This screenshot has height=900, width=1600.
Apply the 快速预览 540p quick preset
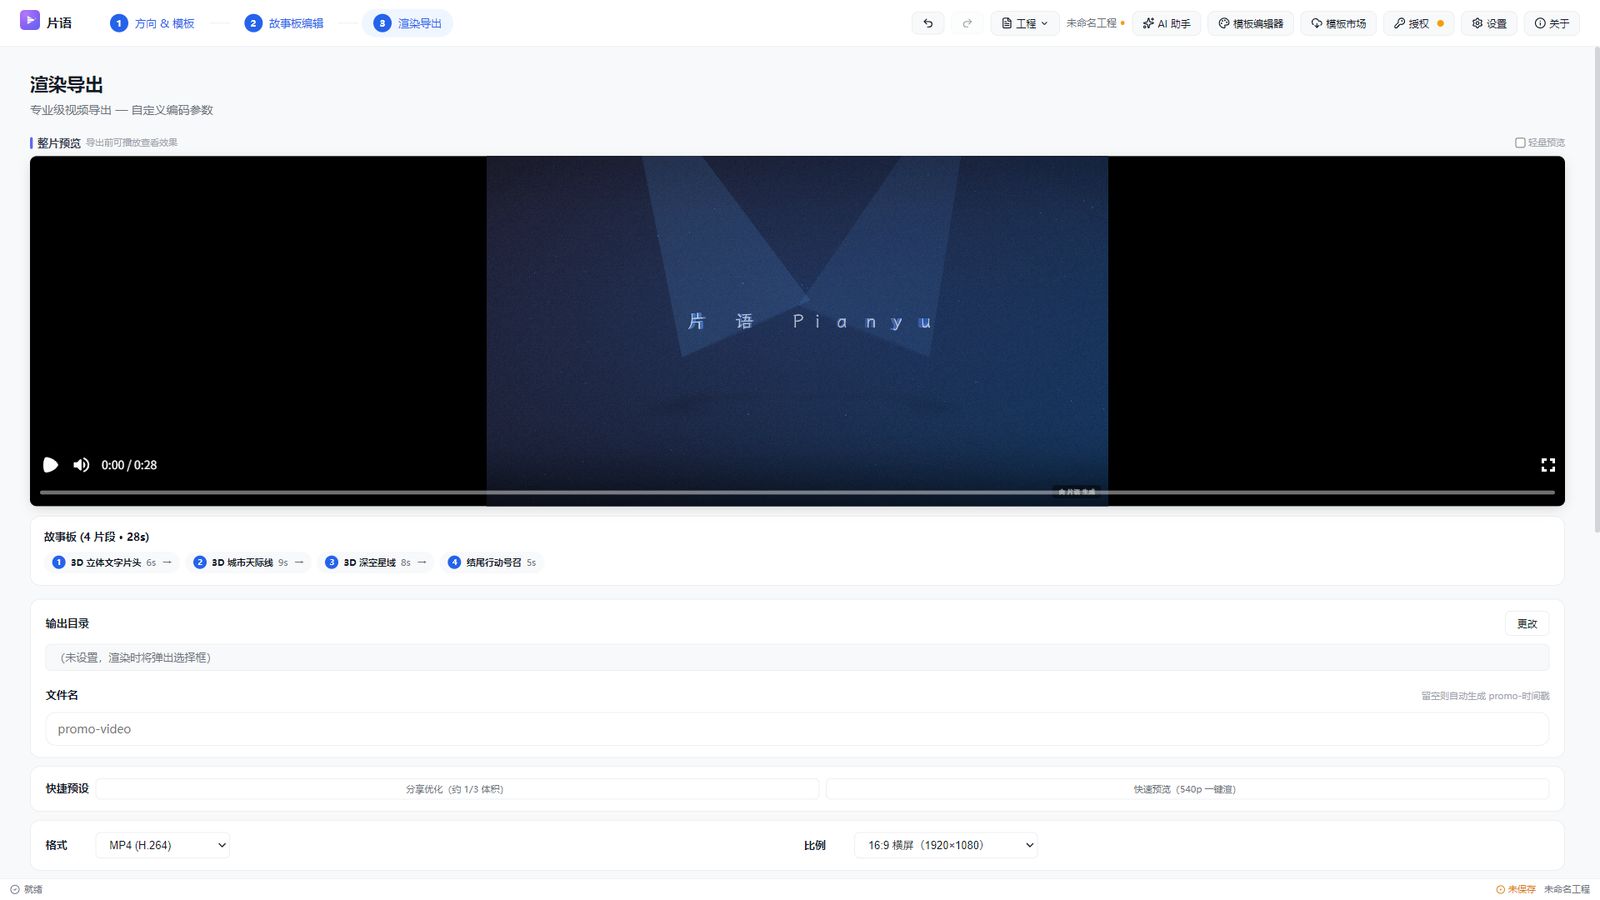tap(1187, 789)
